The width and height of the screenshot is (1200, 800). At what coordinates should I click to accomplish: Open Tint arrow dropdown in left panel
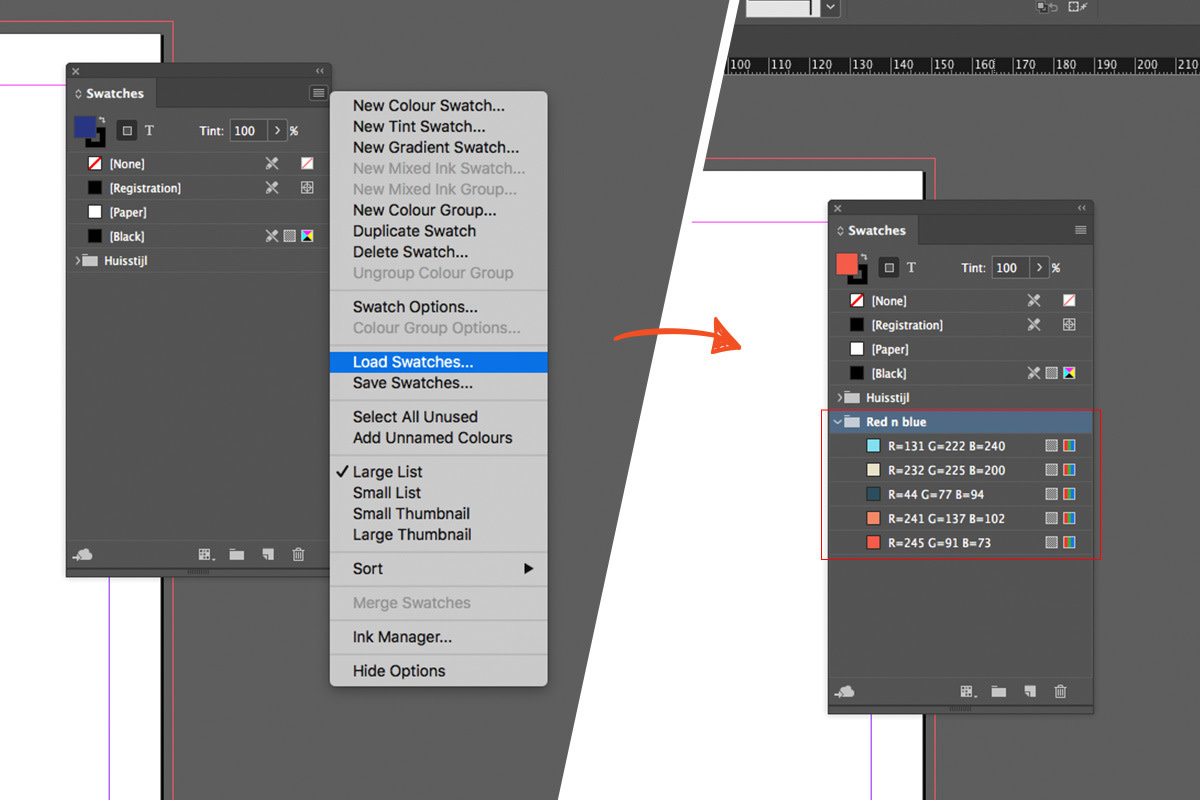(276, 130)
